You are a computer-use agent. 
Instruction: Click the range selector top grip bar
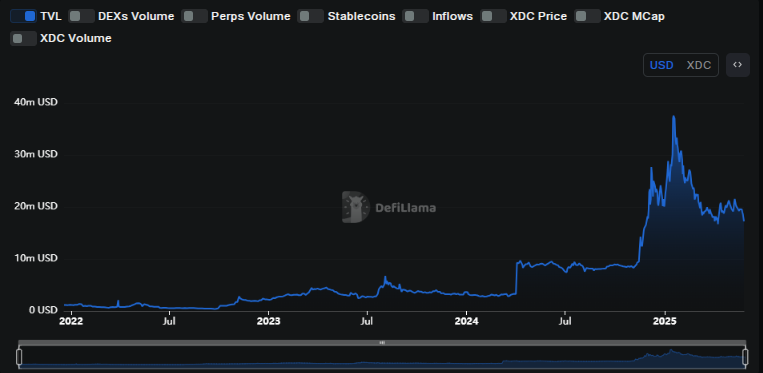point(382,343)
